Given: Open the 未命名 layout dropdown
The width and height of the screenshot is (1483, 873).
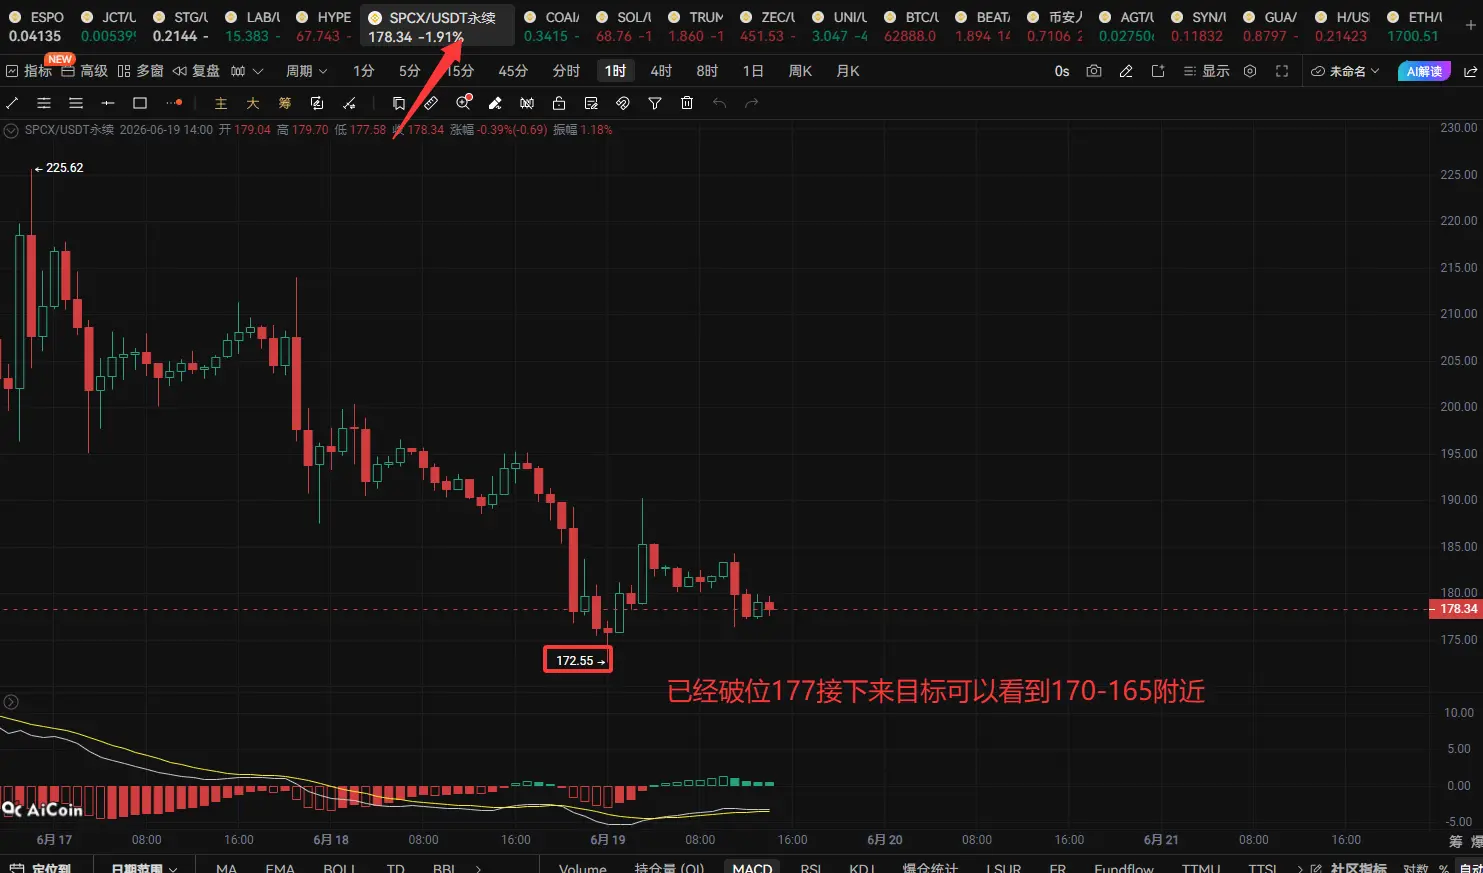Looking at the screenshot, I should 1345,71.
